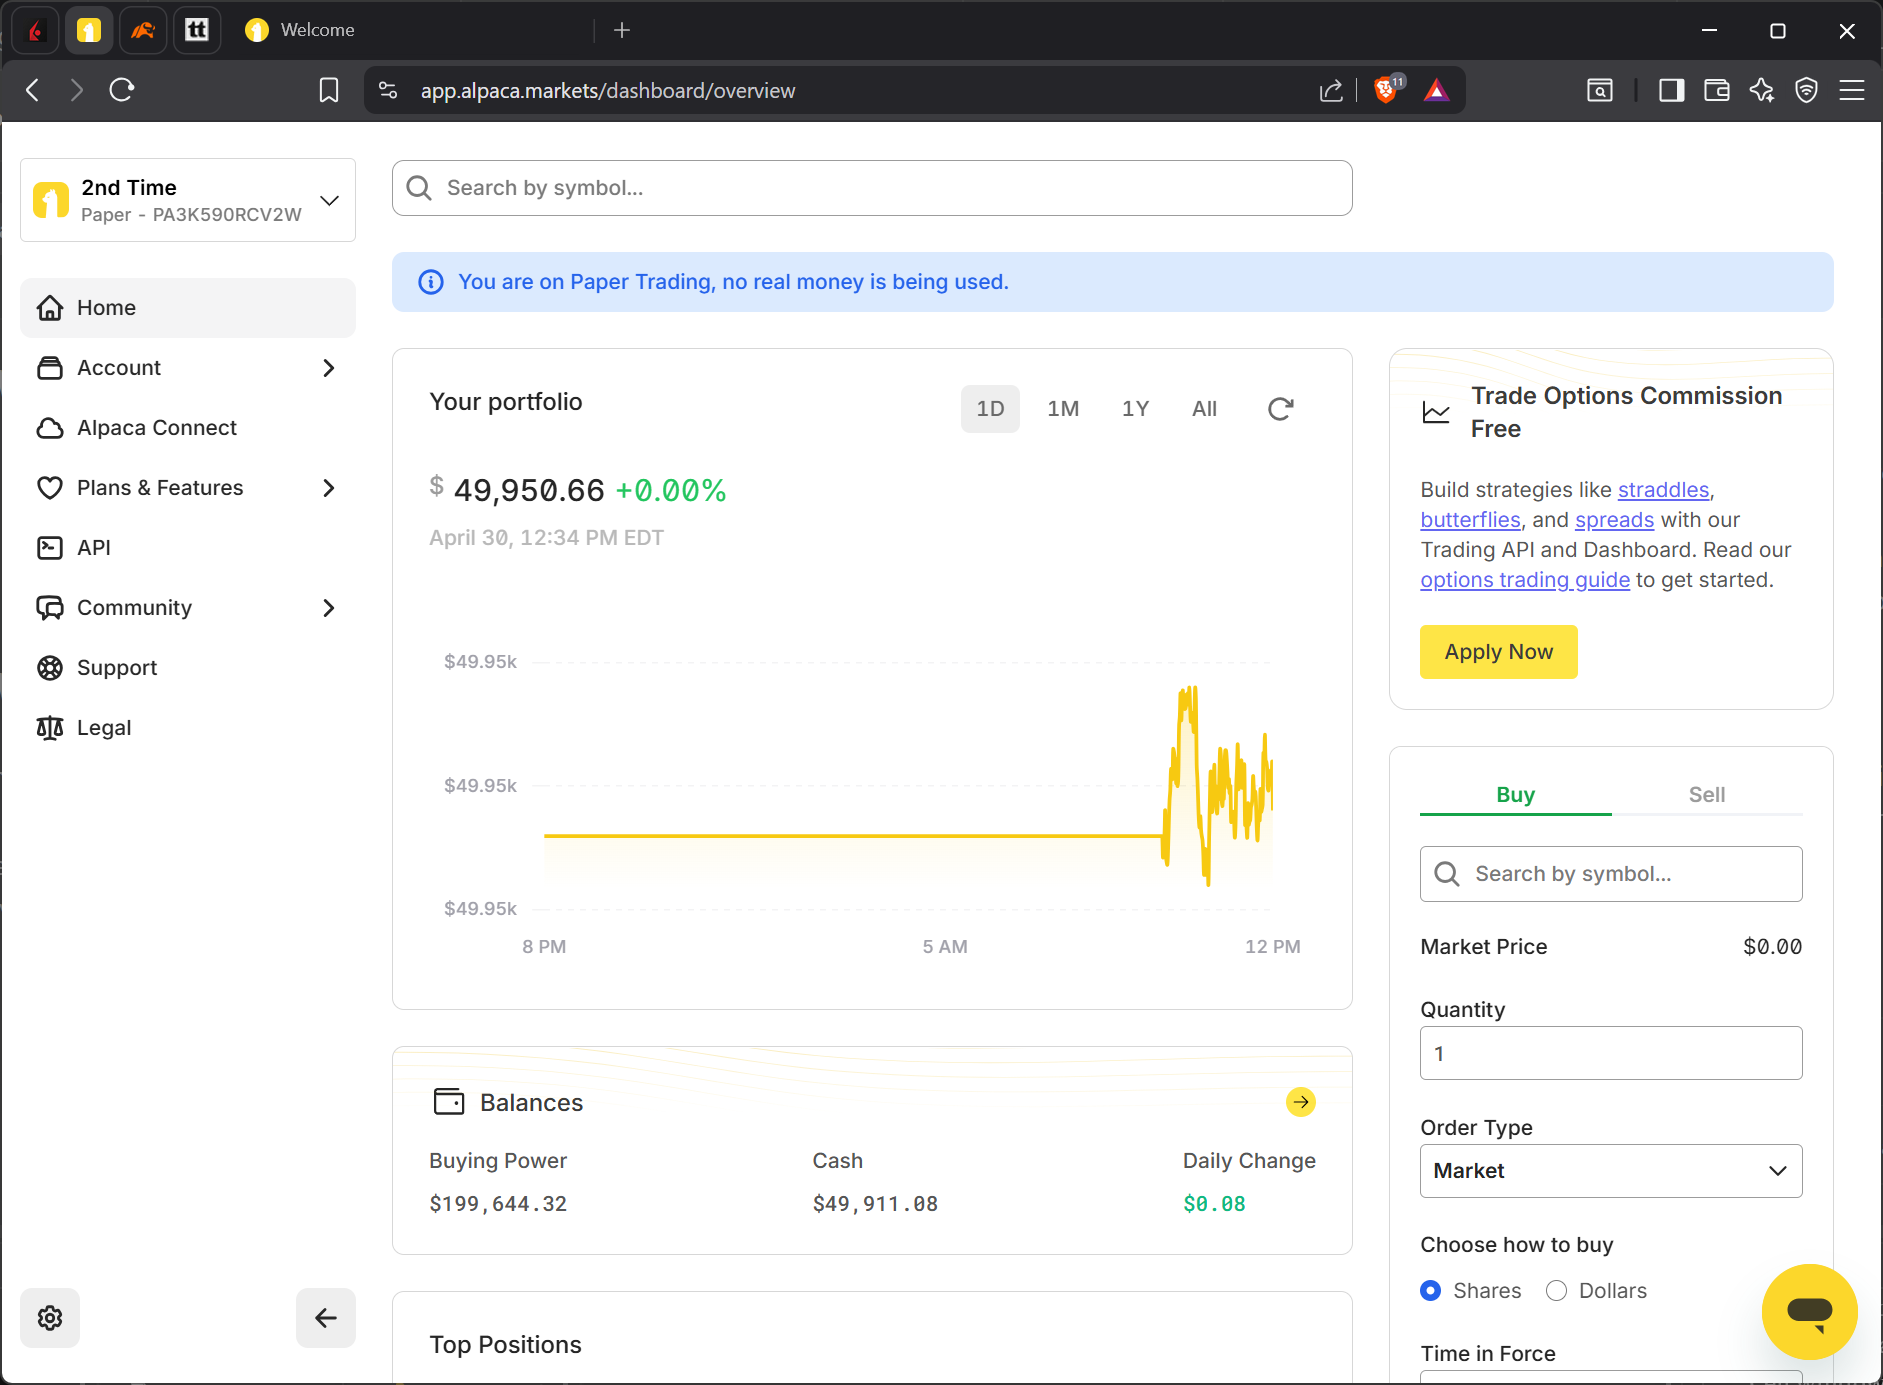Click the Account wallet icon
Image resolution: width=1883 pixels, height=1385 pixels.
pos(50,368)
